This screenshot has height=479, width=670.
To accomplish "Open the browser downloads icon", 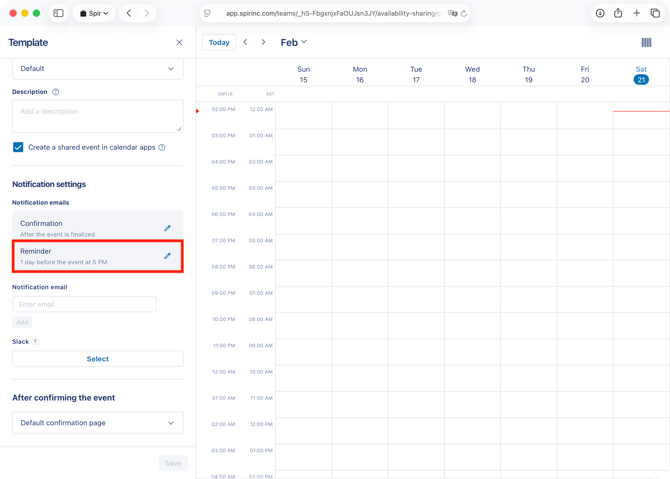I will click(600, 13).
